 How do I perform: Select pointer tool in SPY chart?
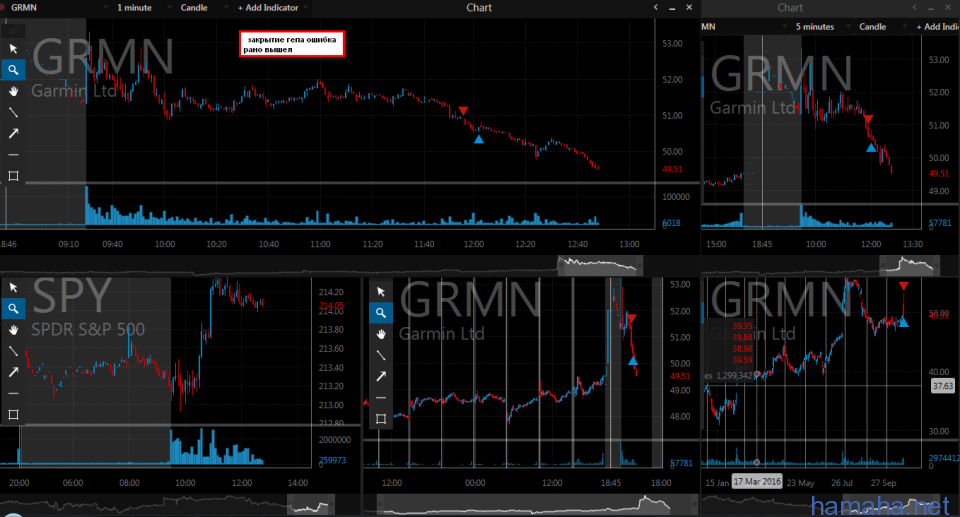(13, 288)
